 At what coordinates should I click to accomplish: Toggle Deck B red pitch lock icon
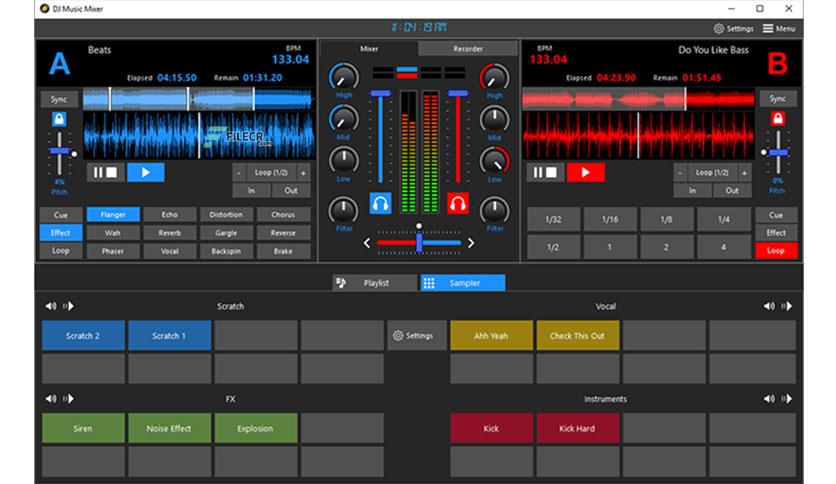point(777,118)
